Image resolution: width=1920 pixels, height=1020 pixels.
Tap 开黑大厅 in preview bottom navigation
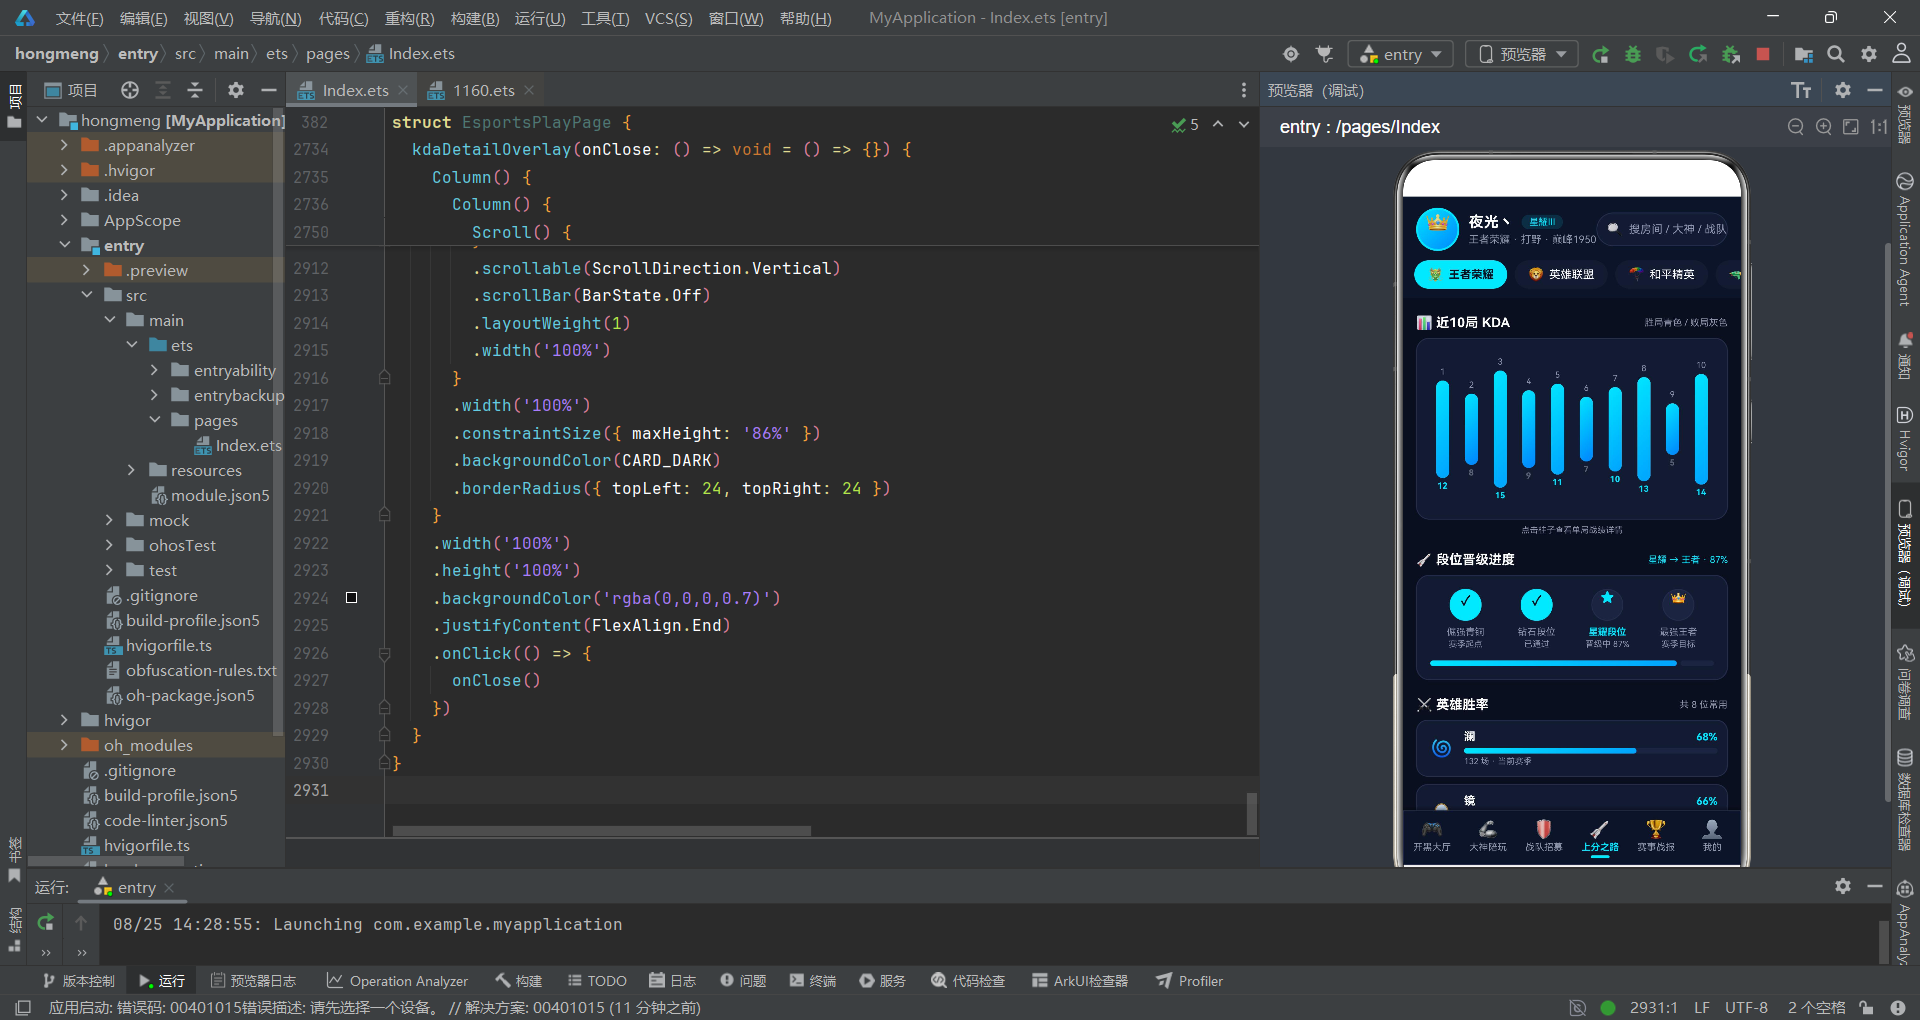coord(1432,836)
